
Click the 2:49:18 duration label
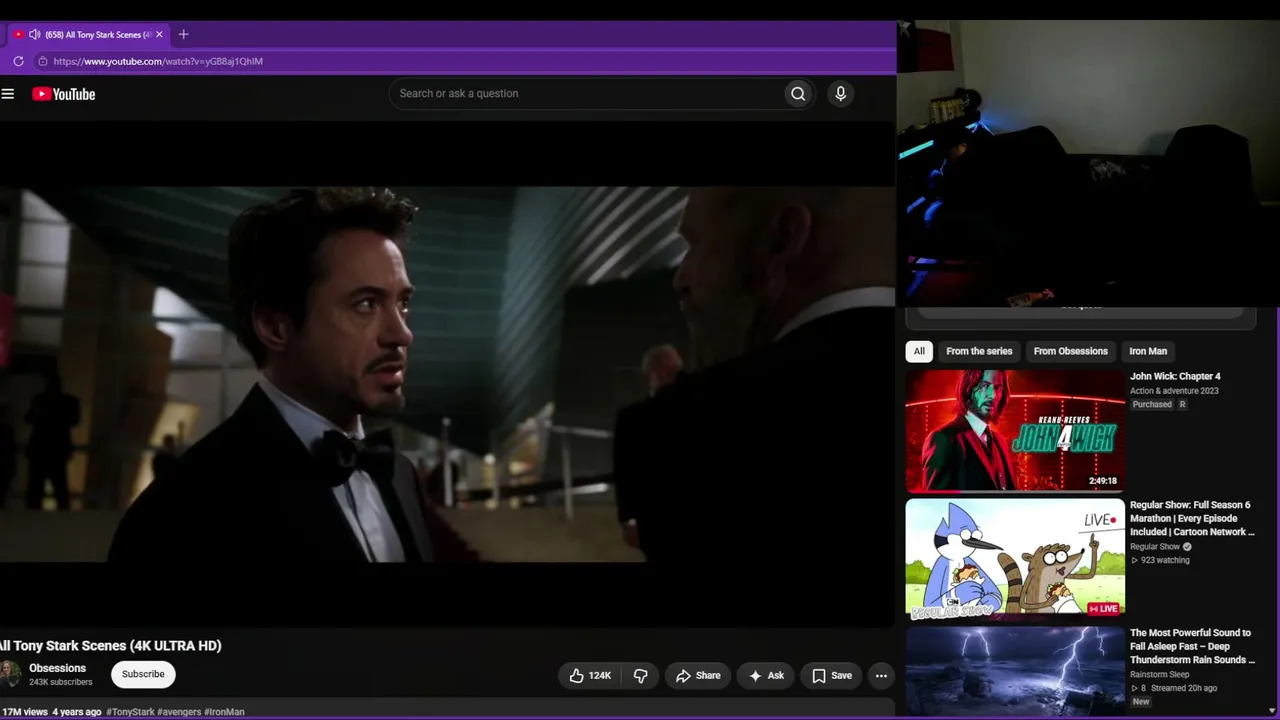pyautogui.click(x=1103, y=481)
